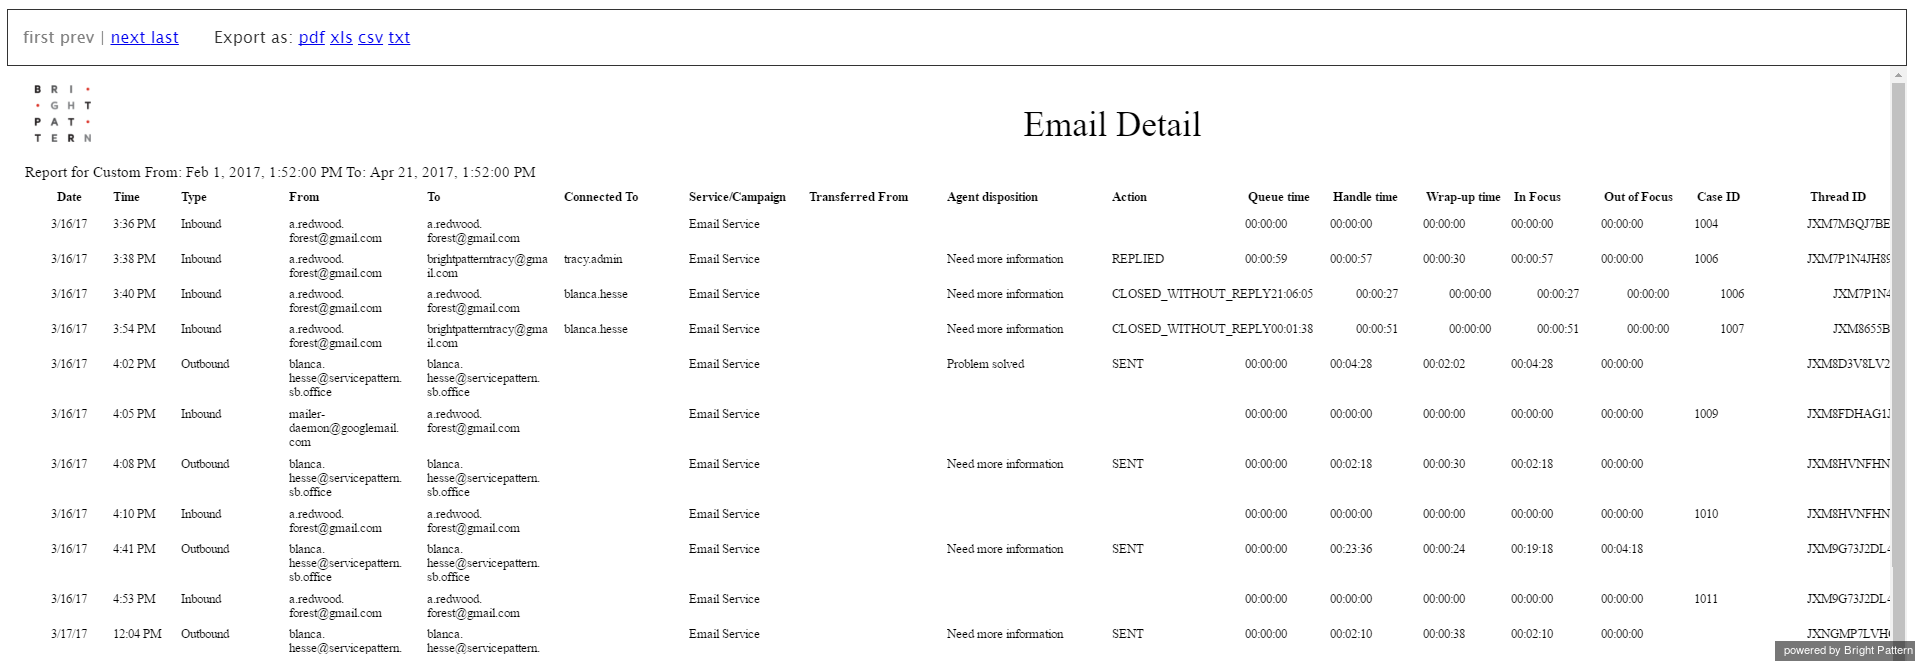
Task: Click the handle time '00:04:28'
Action: pos(1351,364)
